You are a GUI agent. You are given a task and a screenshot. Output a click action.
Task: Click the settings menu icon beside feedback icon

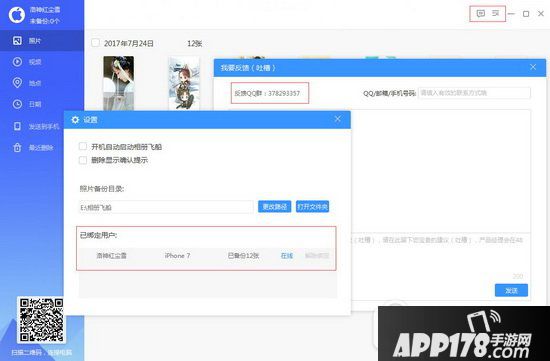495,14
